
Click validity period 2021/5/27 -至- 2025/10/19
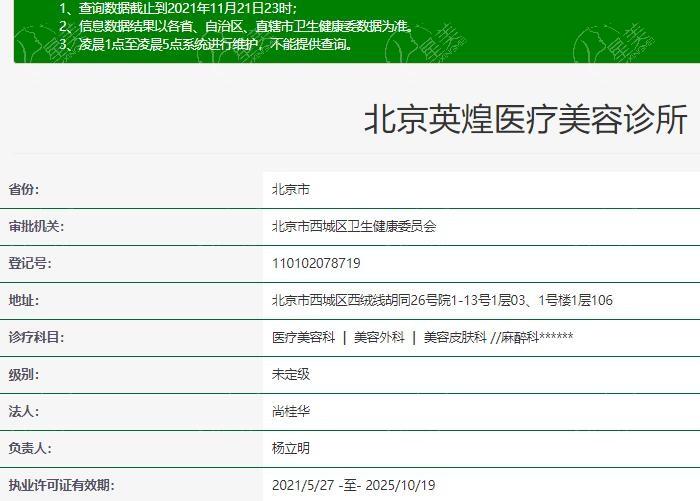[354, 485]
